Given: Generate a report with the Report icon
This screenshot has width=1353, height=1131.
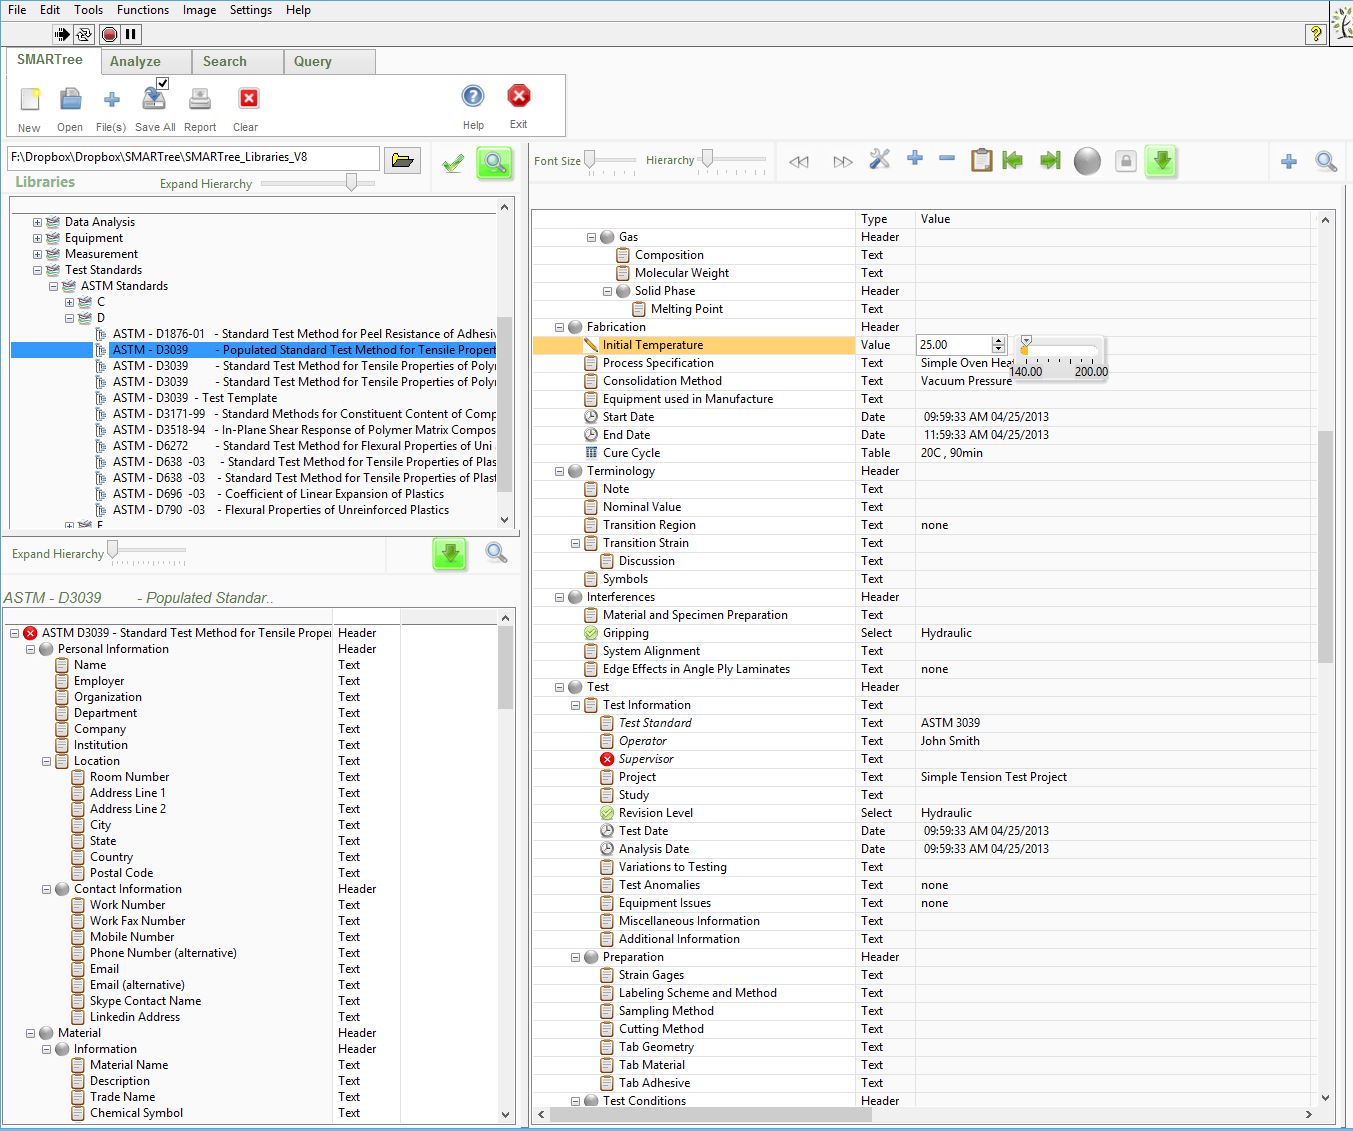Looking at the screenshot, I should (x=200, y=99).
